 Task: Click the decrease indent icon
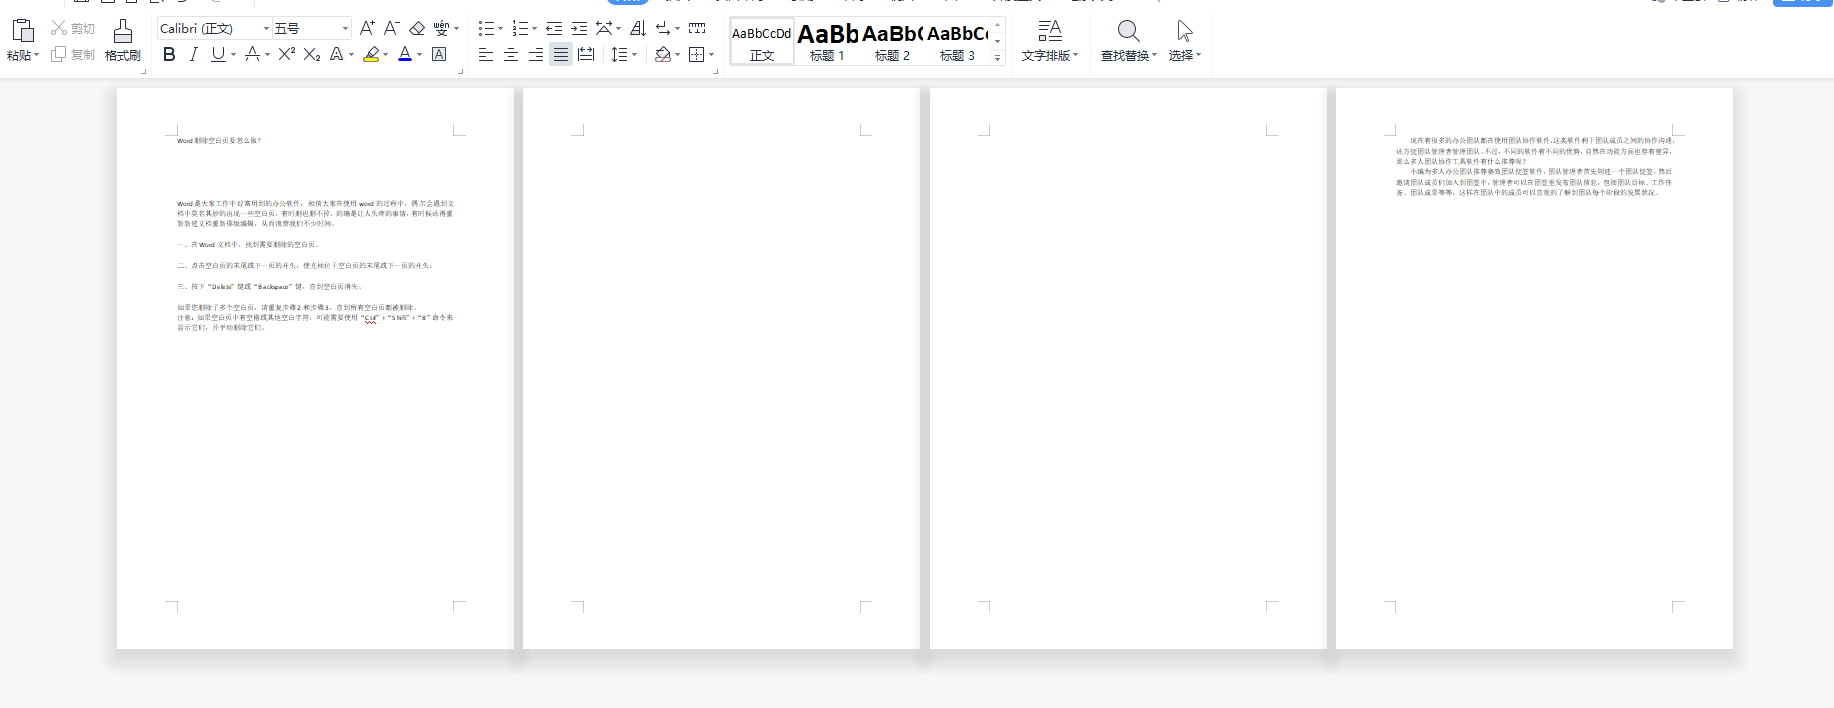pos(554,28)
